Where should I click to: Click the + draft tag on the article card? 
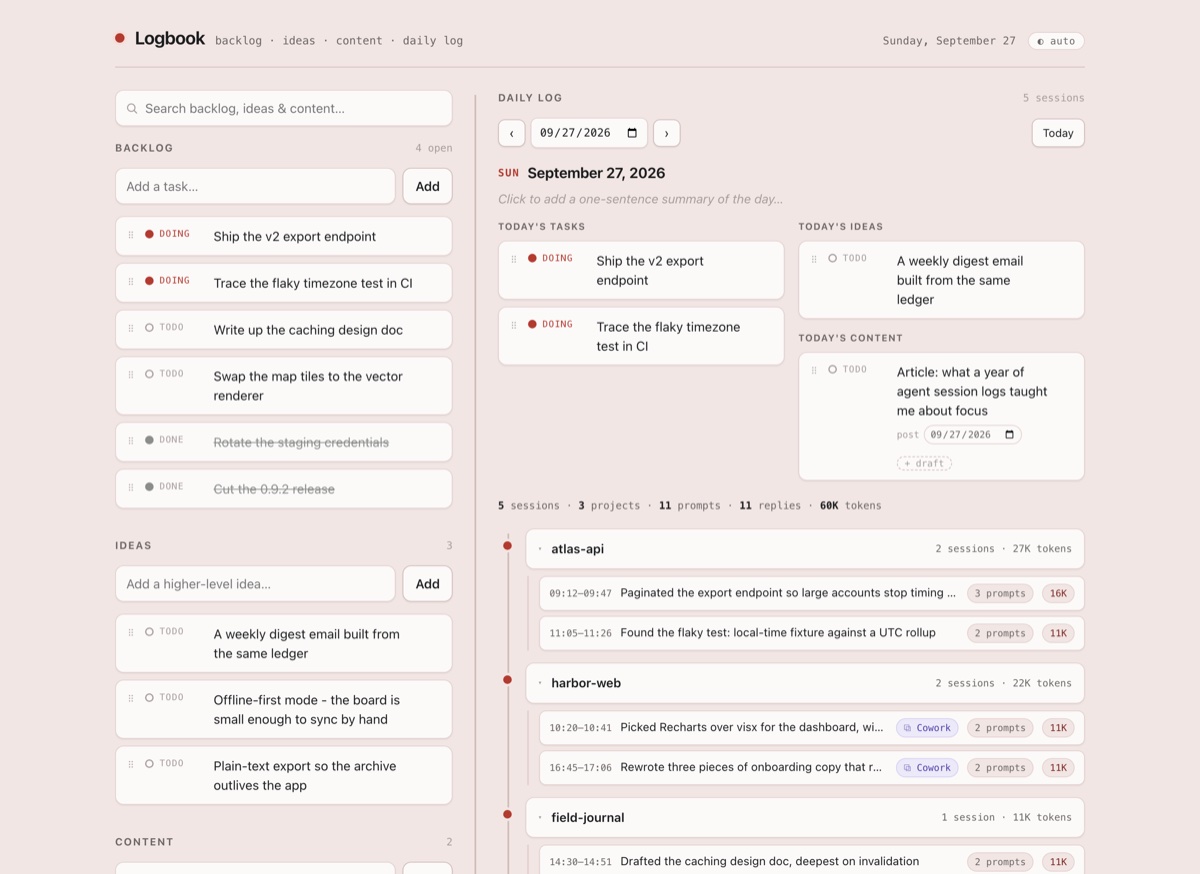(x=924, y=463)
